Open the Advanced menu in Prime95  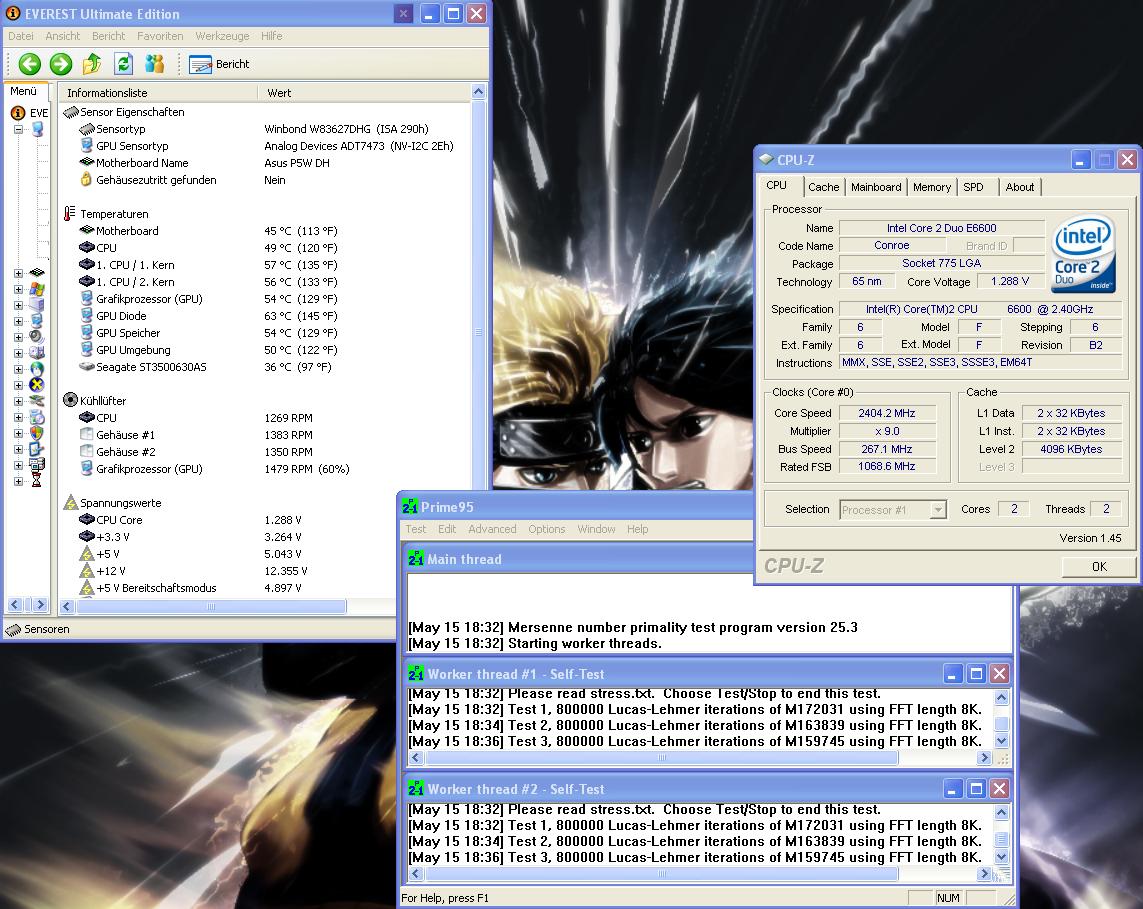point(492,529)
